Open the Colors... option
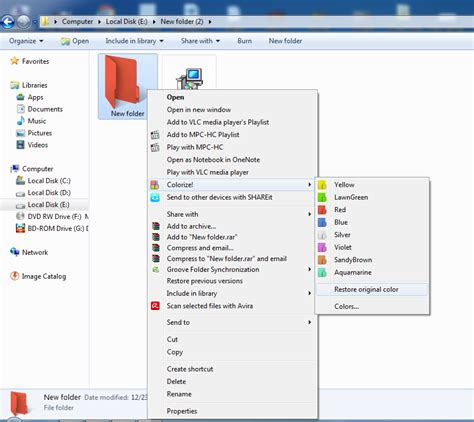This screenshot has width=474, height=422. click(347, 306)
